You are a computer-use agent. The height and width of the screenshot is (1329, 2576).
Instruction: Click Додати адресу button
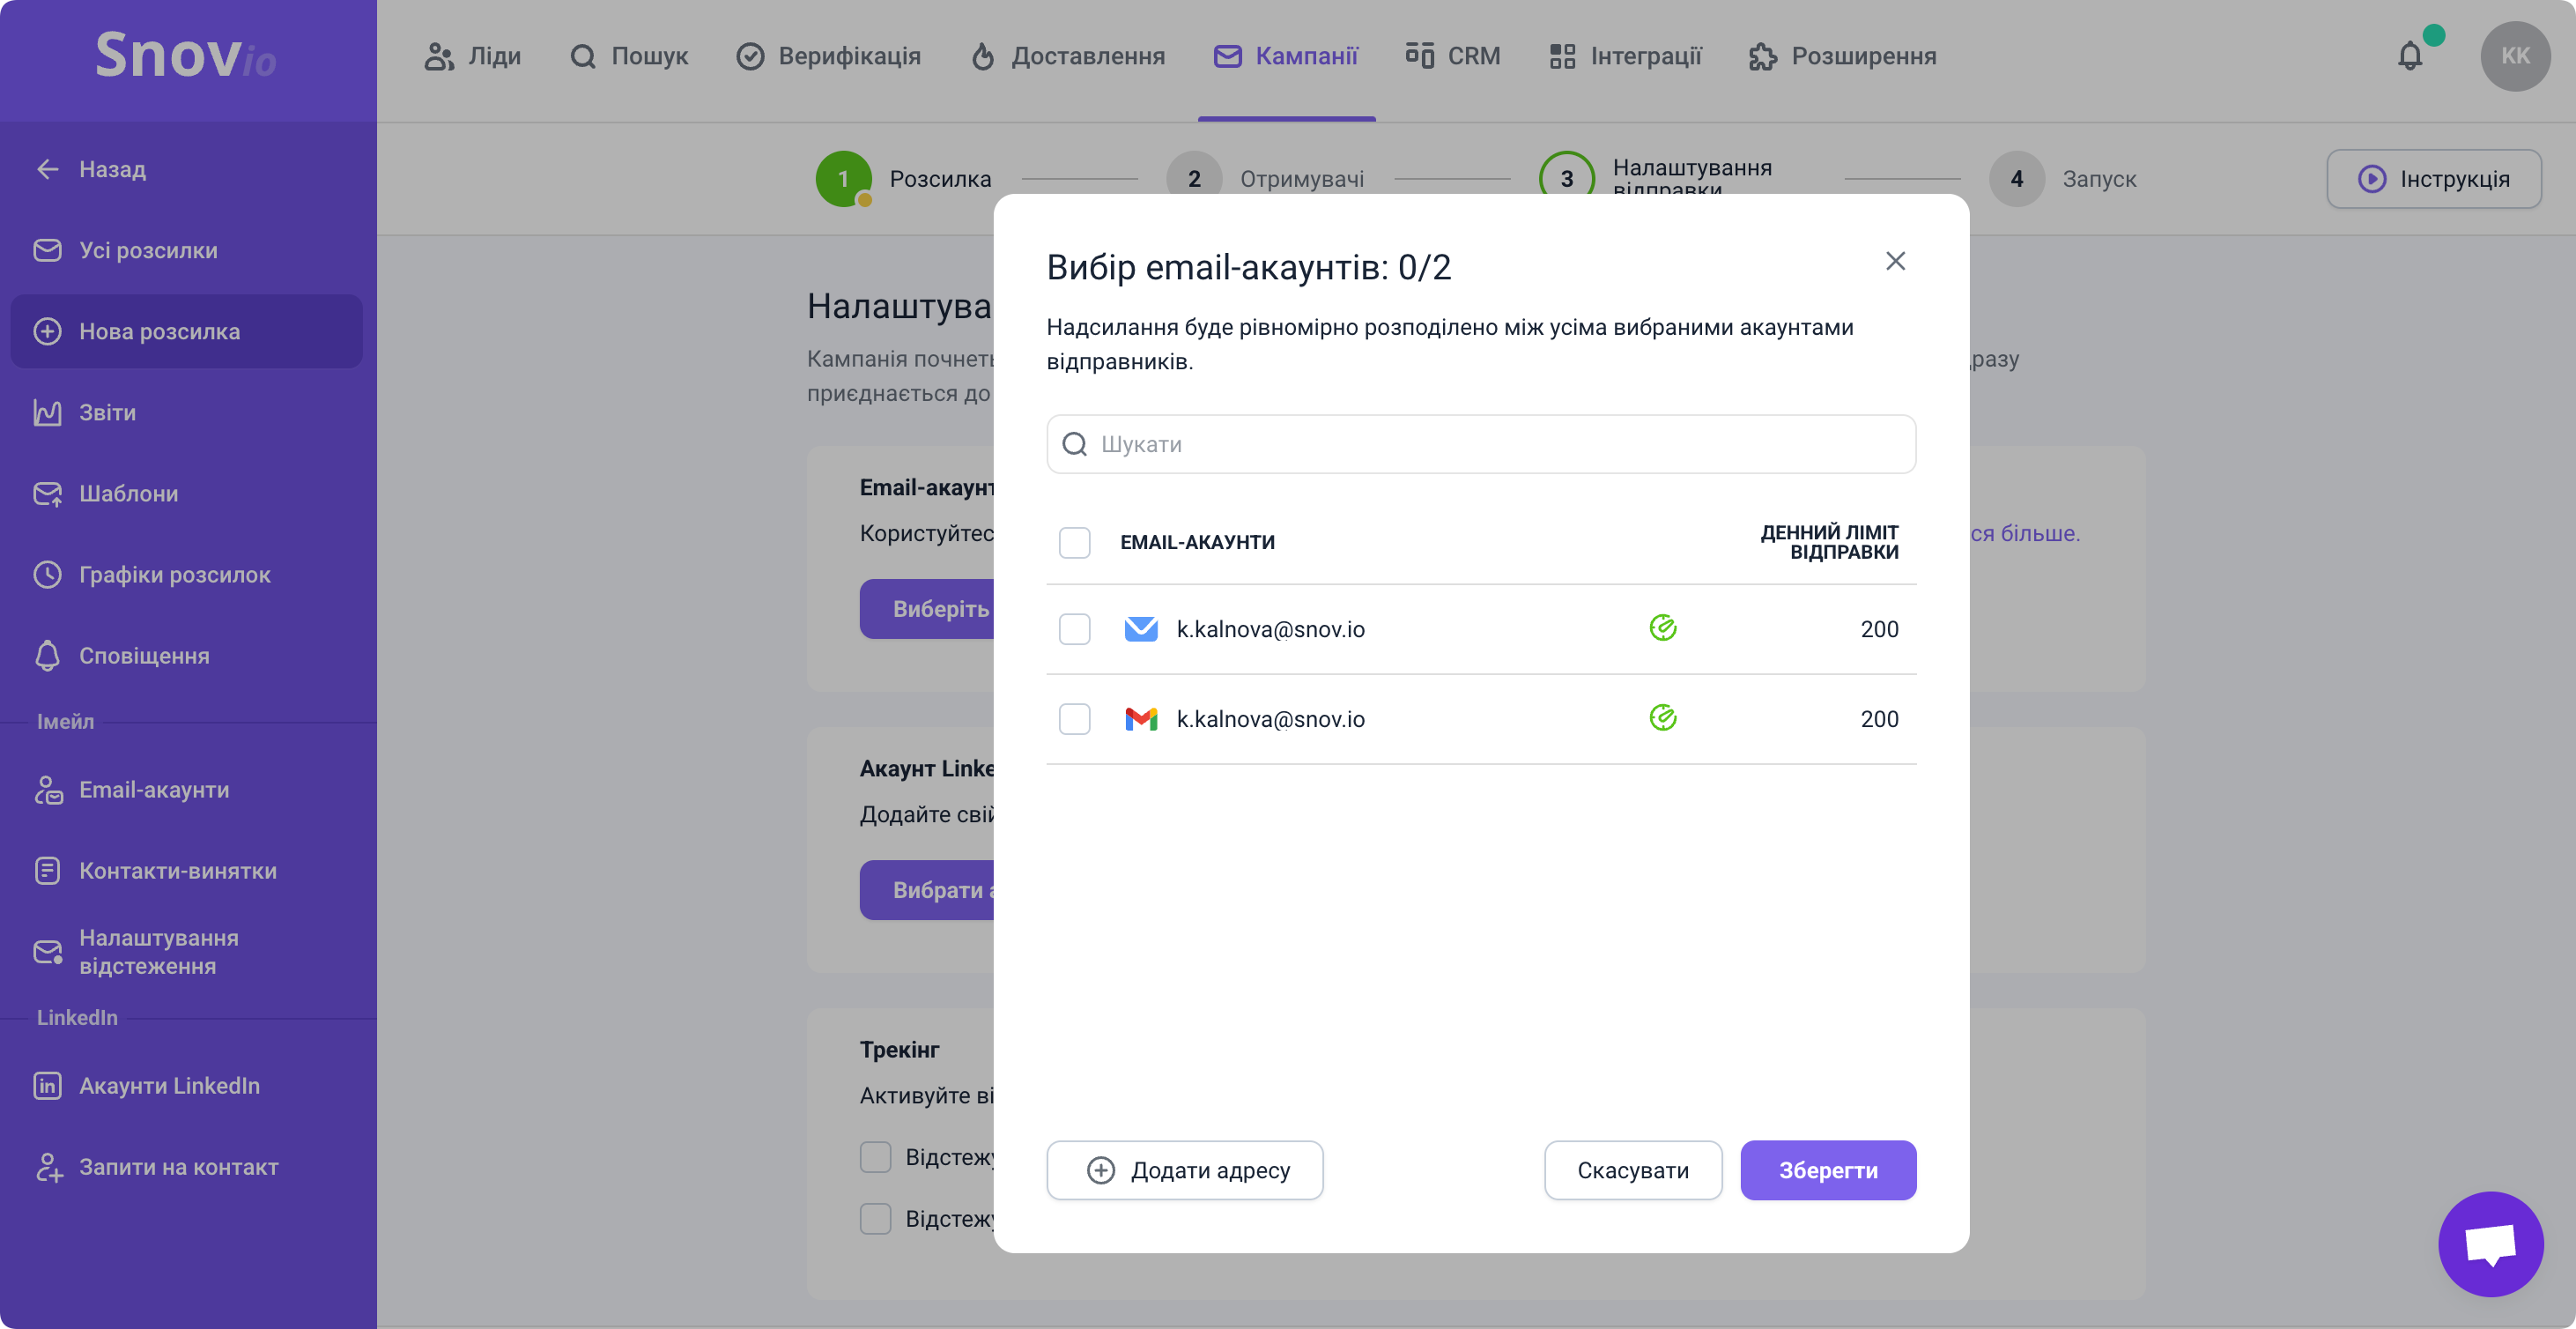click(1184, 1170)
